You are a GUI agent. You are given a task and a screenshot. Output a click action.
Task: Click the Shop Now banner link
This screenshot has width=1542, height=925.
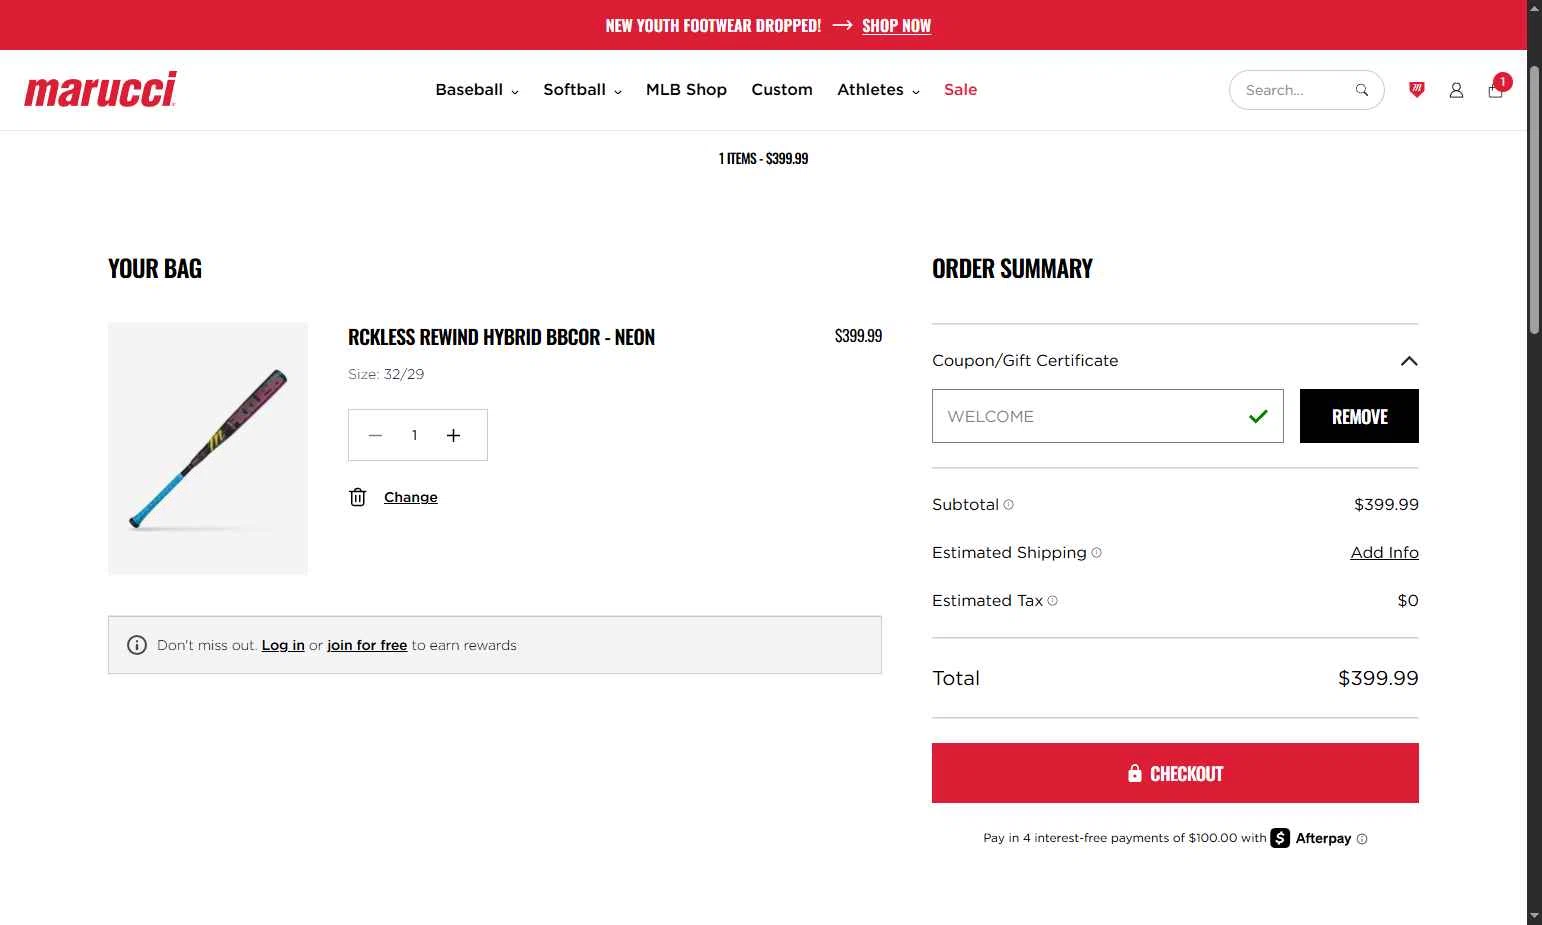(896, 26)
